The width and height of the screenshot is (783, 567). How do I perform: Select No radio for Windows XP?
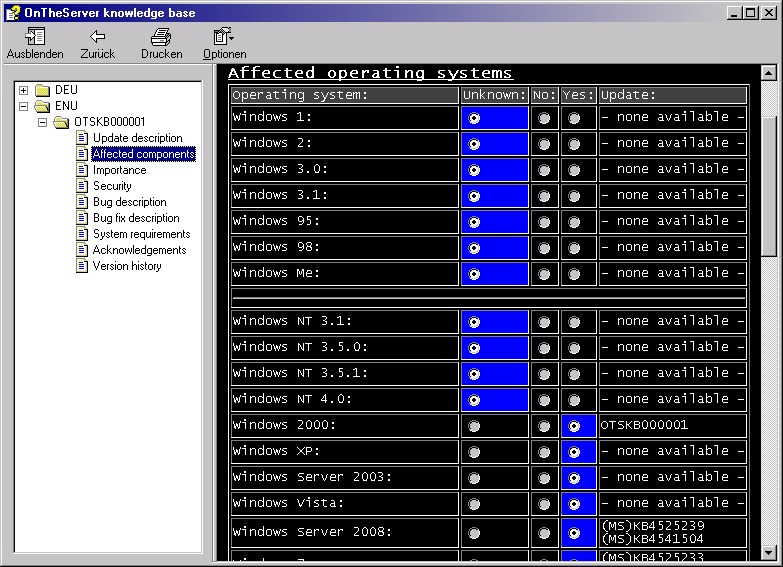tap(544, 452)
